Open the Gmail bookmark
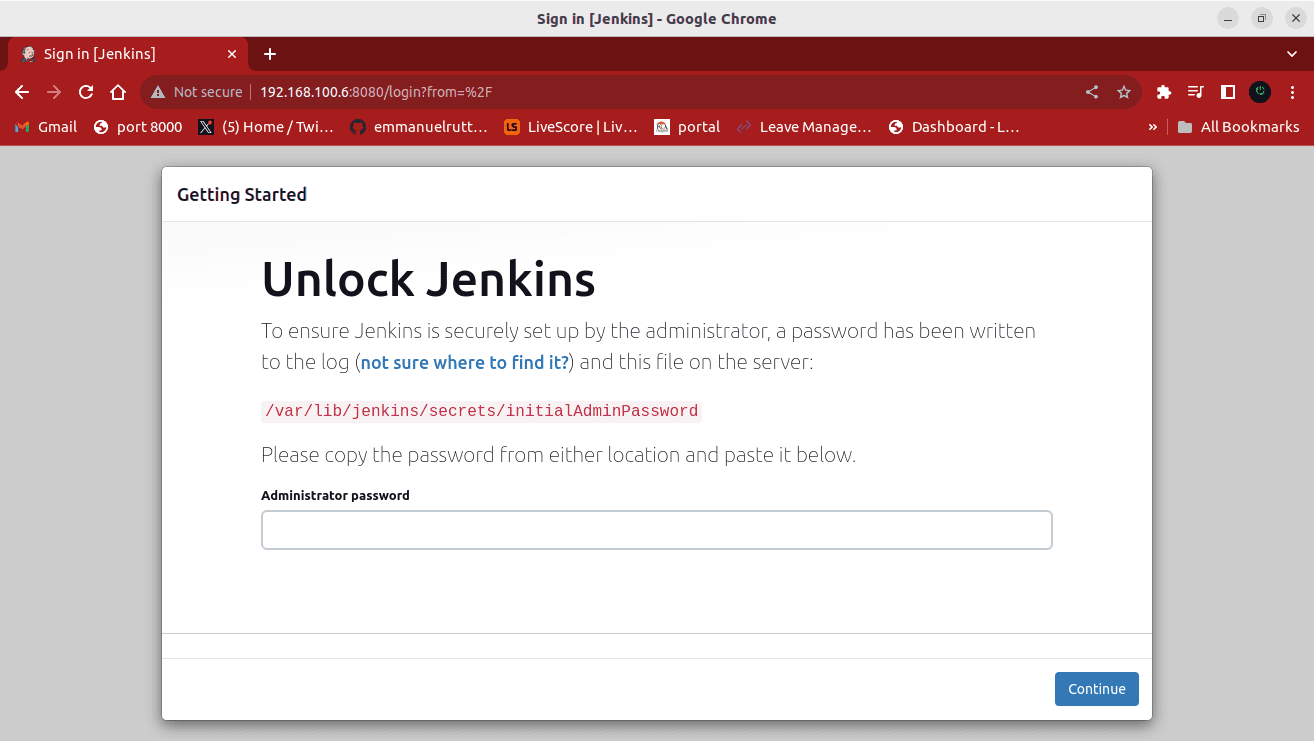 pos(46,127)
